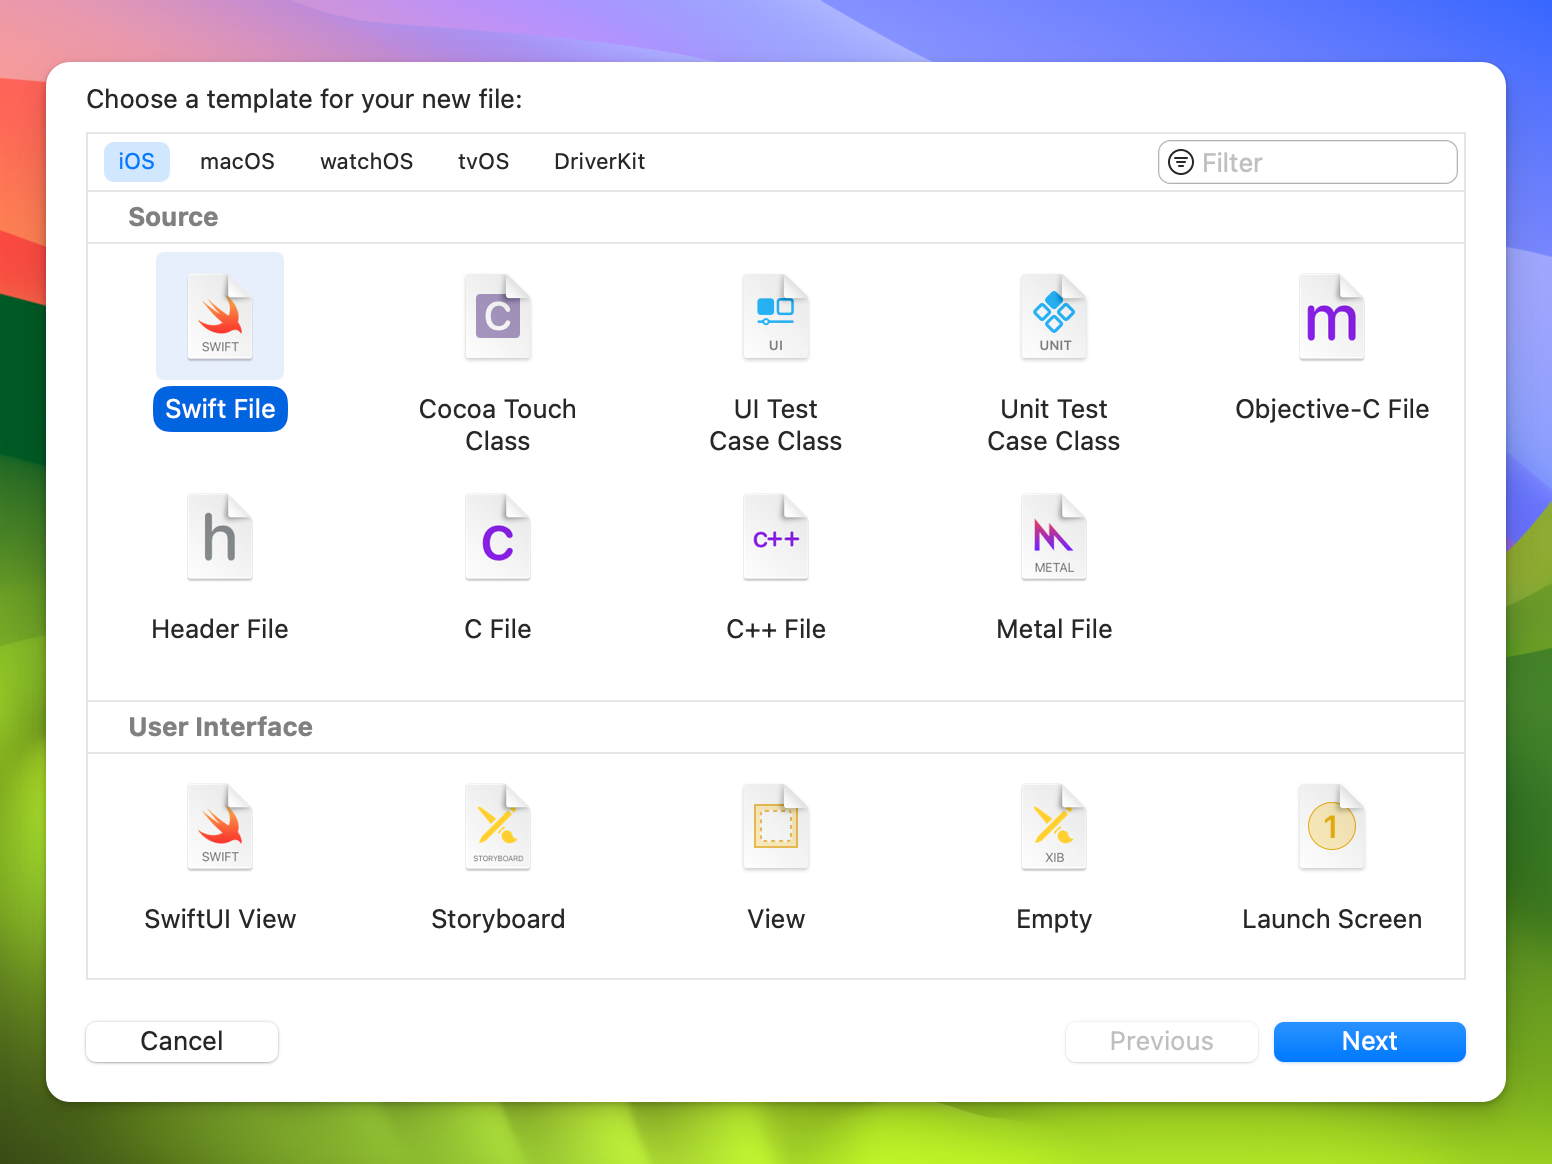Click the filter icon in search field

point(1181,162)
